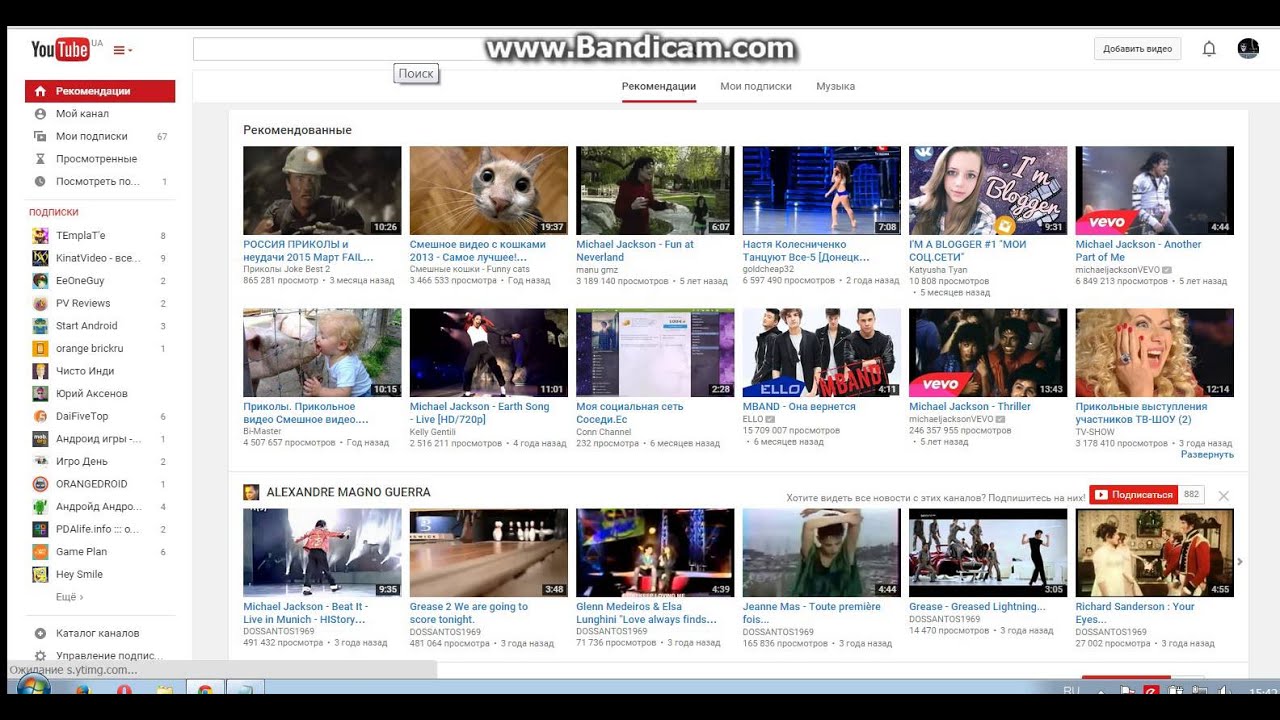Open Game Plan channel icon
The height and width of the screenshot is (720, 1280).
coord(40,552)
